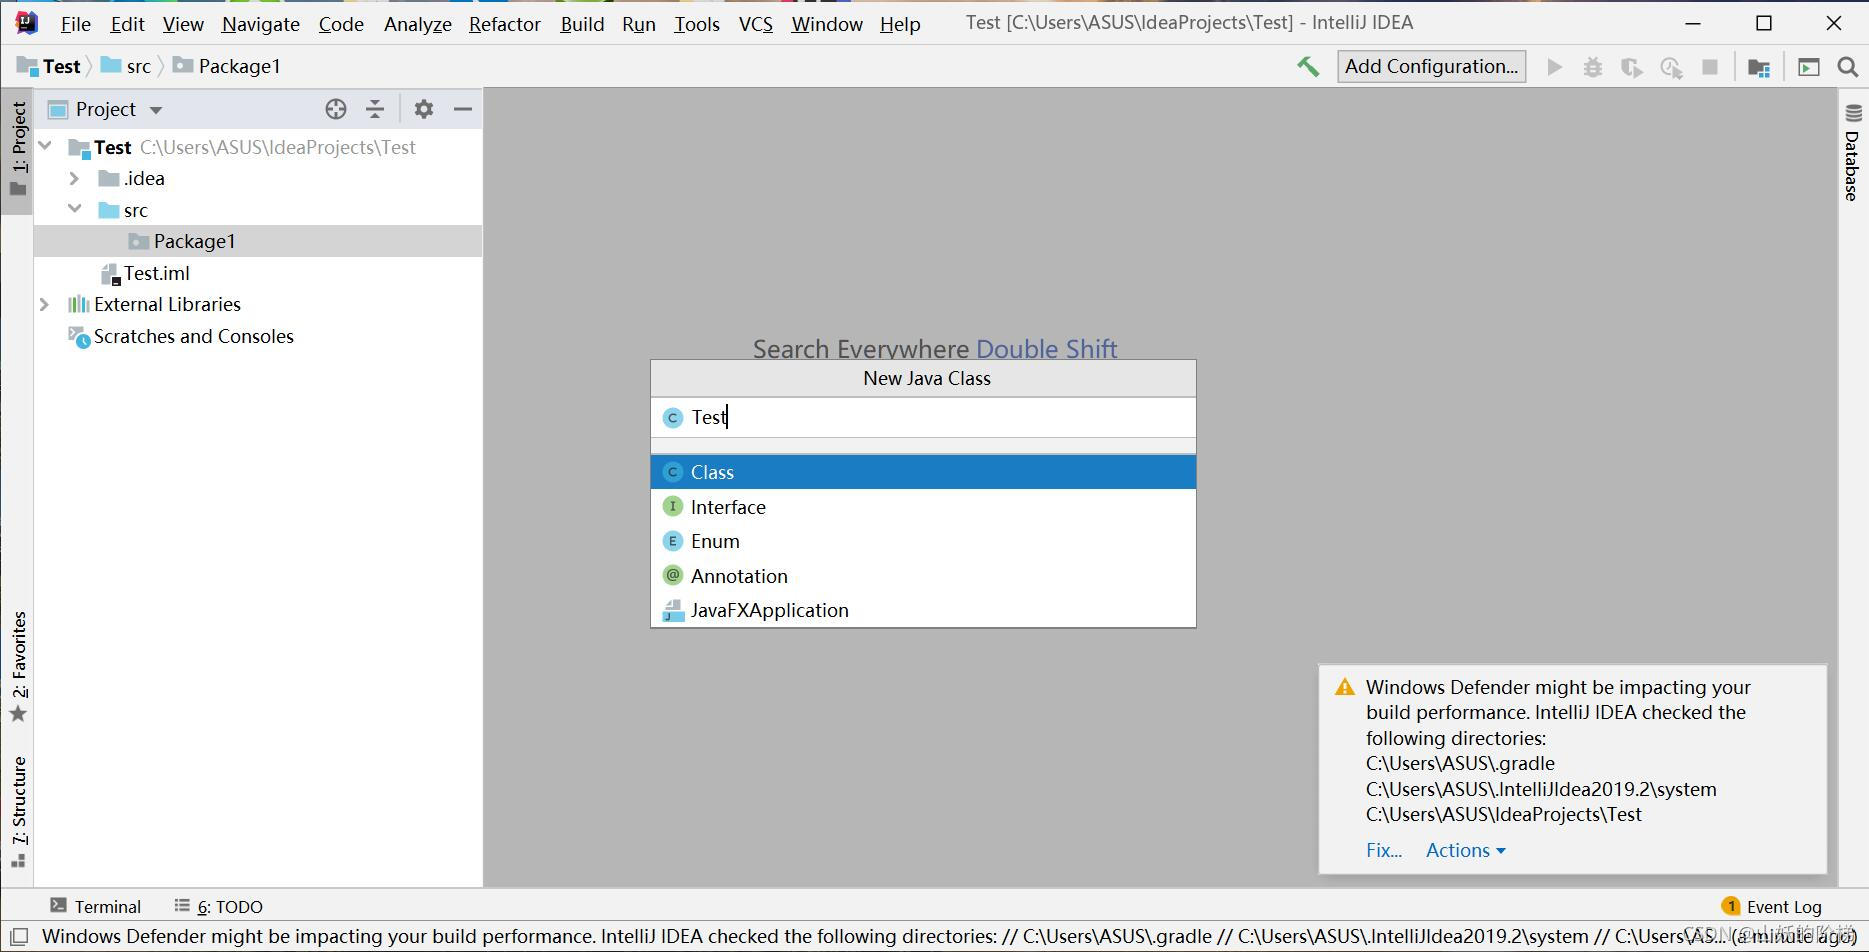Open the 6: TODO tool window
The width and height of the screenshot is (1869, 952).
(218, 906)
